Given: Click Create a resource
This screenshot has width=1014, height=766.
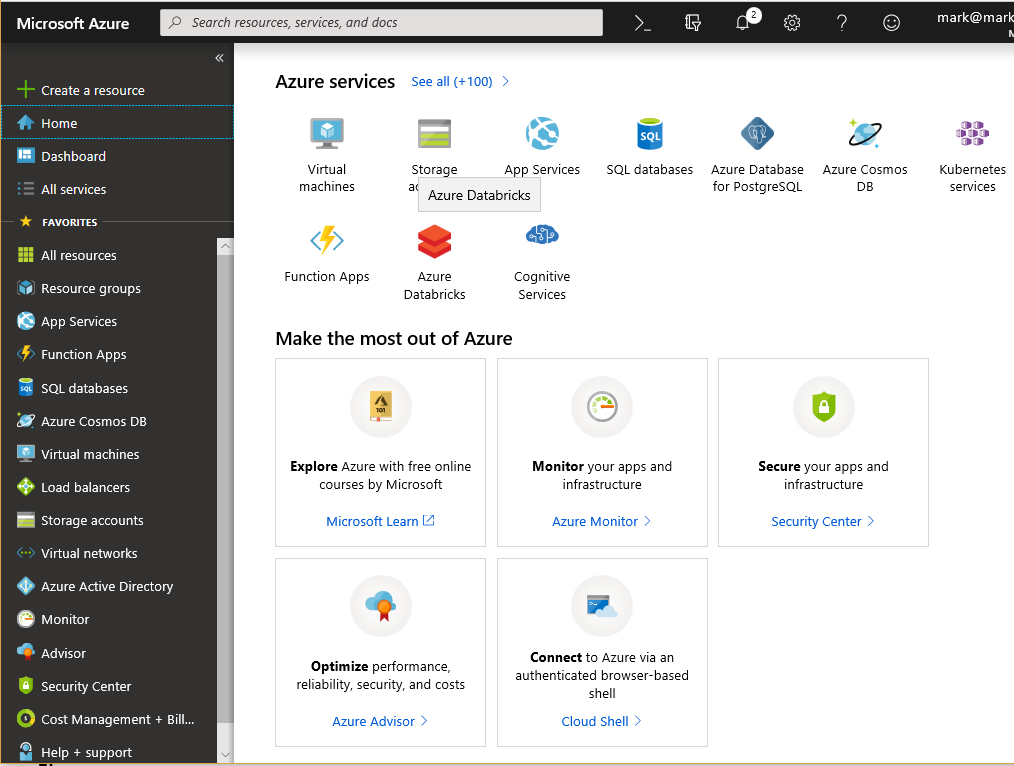Looking at the screenshot, I should 92,90.
